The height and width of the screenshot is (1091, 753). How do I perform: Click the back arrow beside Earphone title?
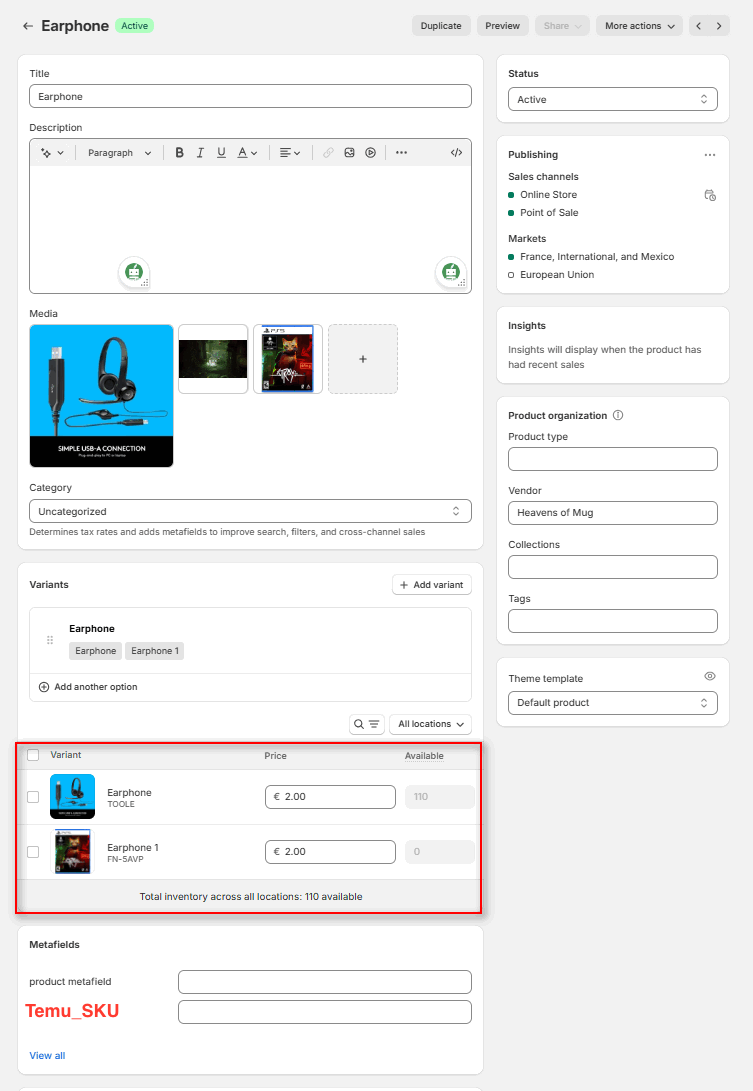click(x=28, y=26)
